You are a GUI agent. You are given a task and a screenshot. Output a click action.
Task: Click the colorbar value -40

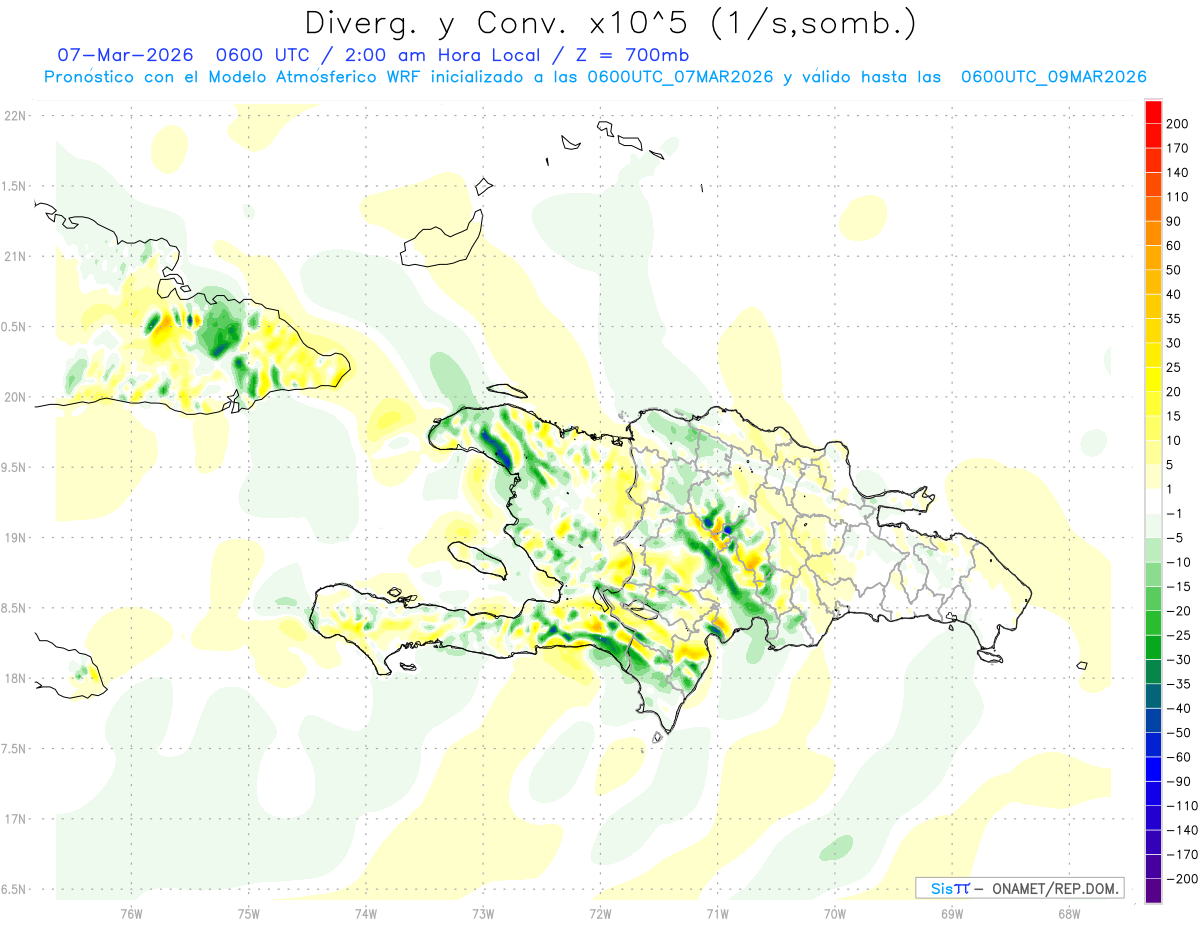coord(1177,708)
